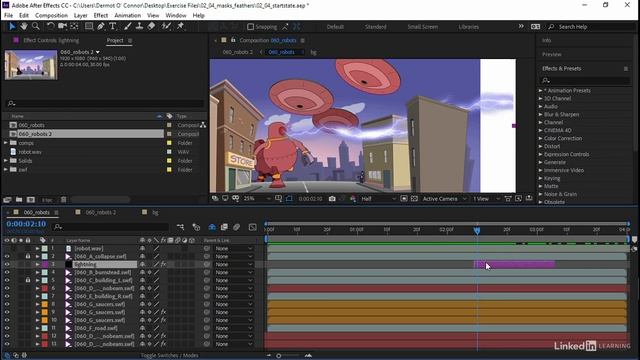Select the Selection arrow tool
The width and height of the screenshot is (640, 360).
(12, 26)
